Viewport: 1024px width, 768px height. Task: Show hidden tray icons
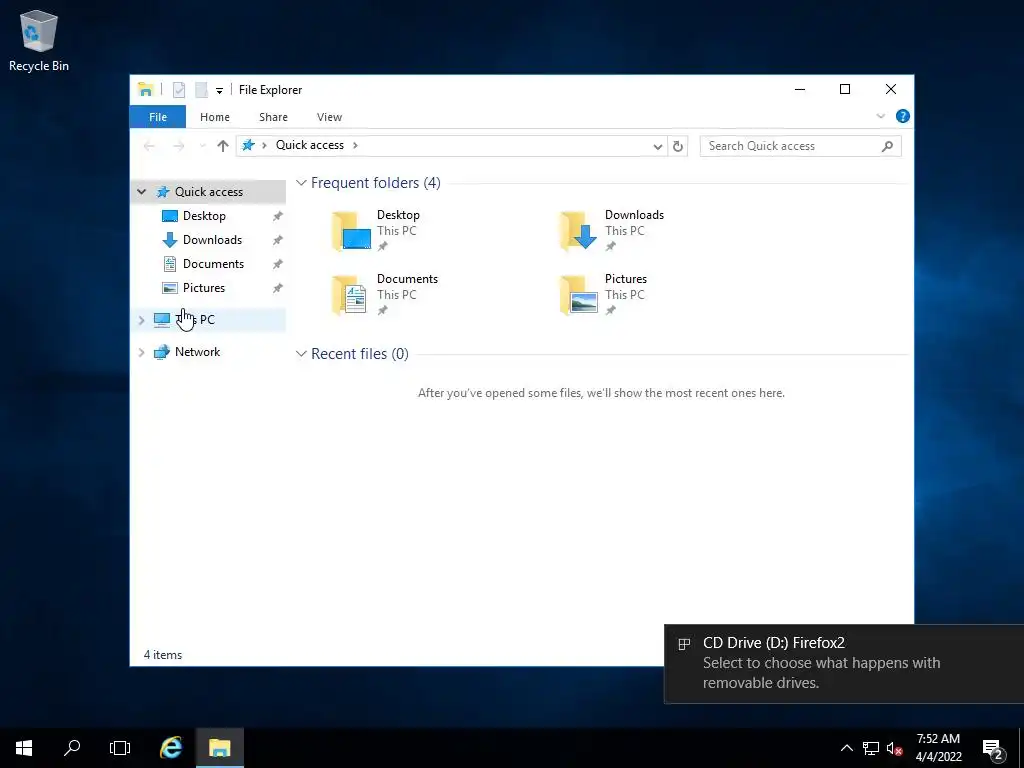tap(846, 748)
